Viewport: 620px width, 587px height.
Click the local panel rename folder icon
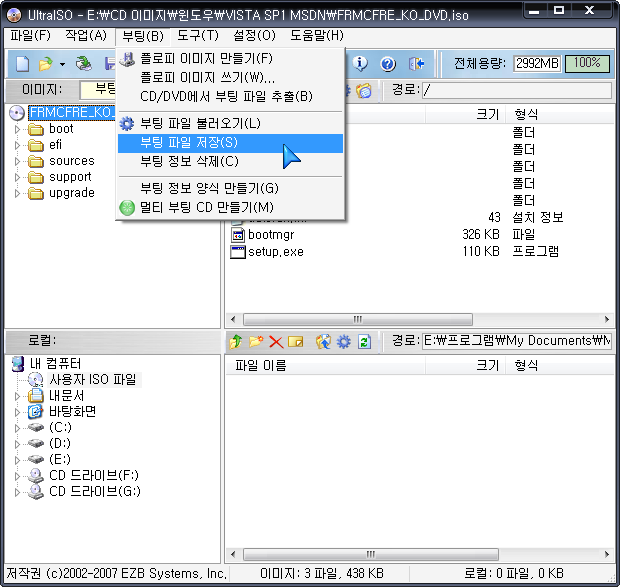tap(296, 341)
